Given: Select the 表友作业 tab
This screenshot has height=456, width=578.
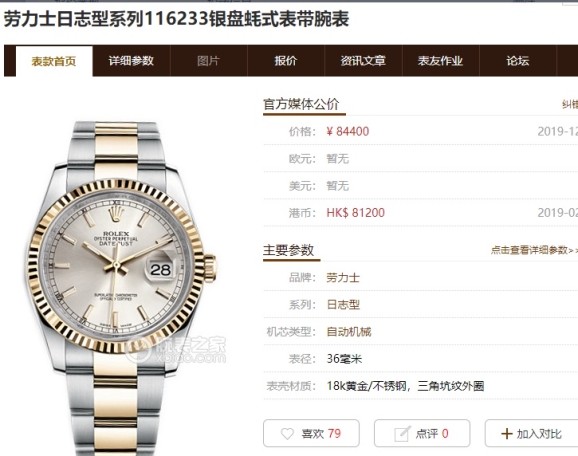Looking at the screenshot, I should point(441,61).
